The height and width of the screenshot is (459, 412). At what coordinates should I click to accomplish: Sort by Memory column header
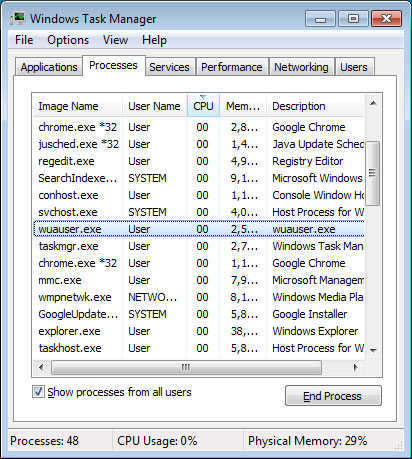tap(243, 106)
